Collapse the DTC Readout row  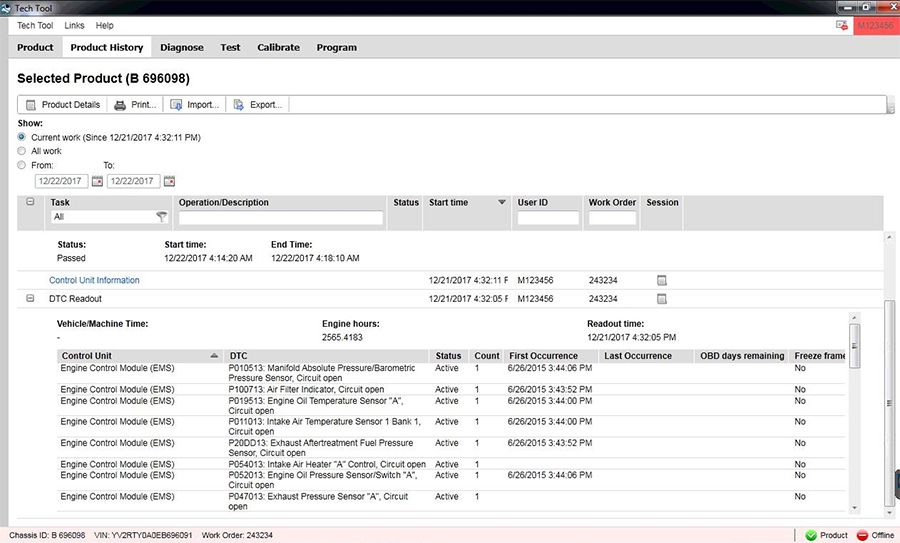pos(30,299)
